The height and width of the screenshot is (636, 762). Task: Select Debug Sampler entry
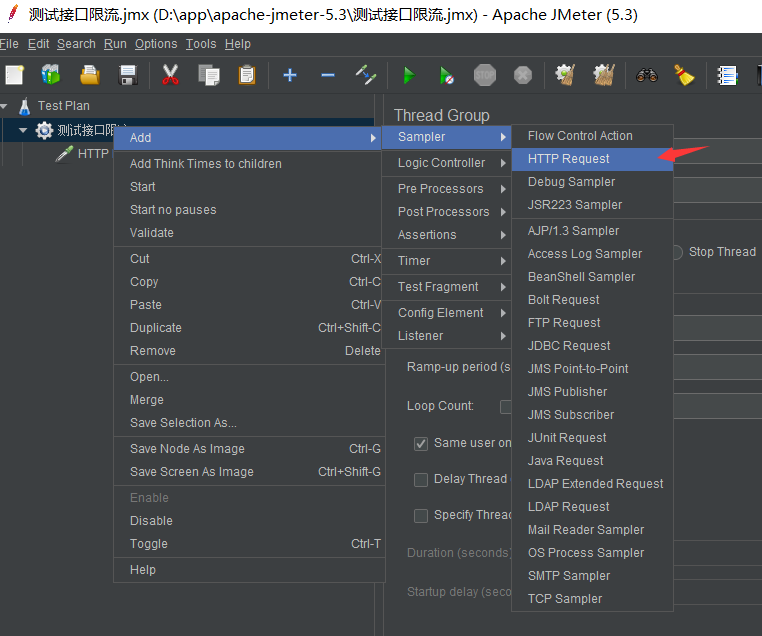(592, 182)
